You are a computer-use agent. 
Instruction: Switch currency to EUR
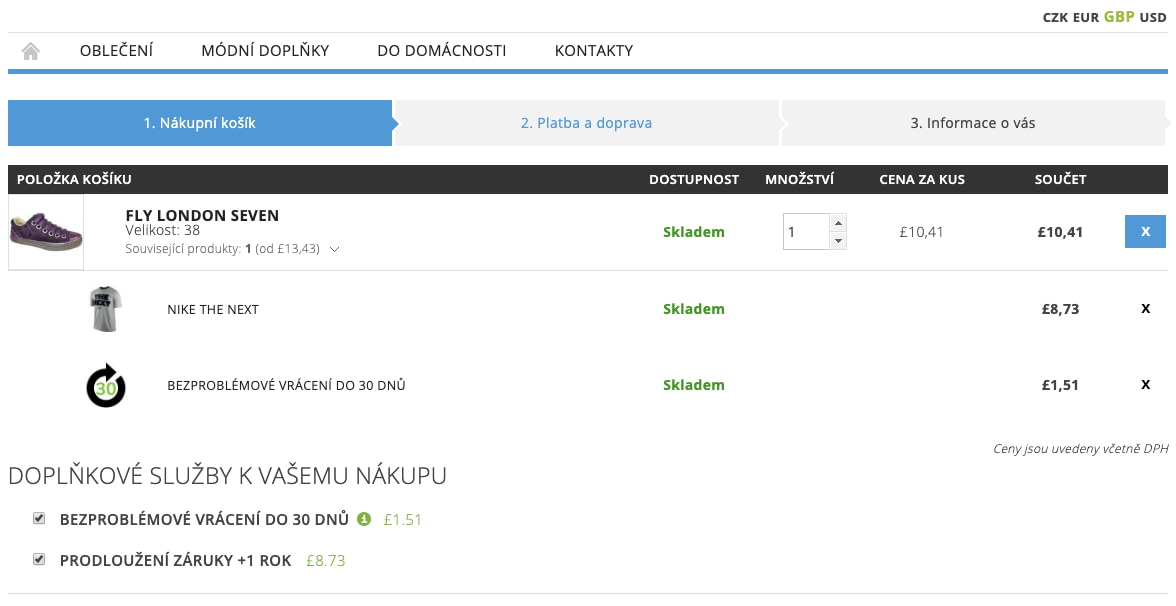[x=1086, y=17]
